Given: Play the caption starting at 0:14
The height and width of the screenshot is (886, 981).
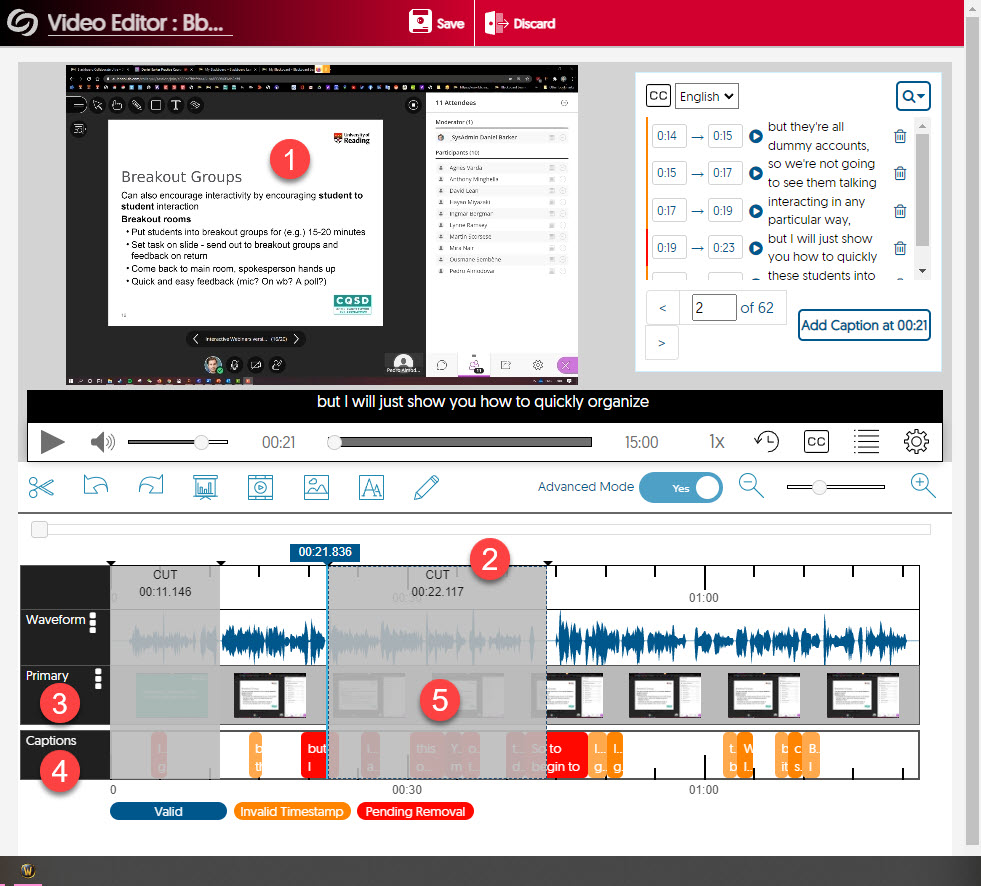Looking at the screenshot, I should pyautogui.click(x=755, y=136).
